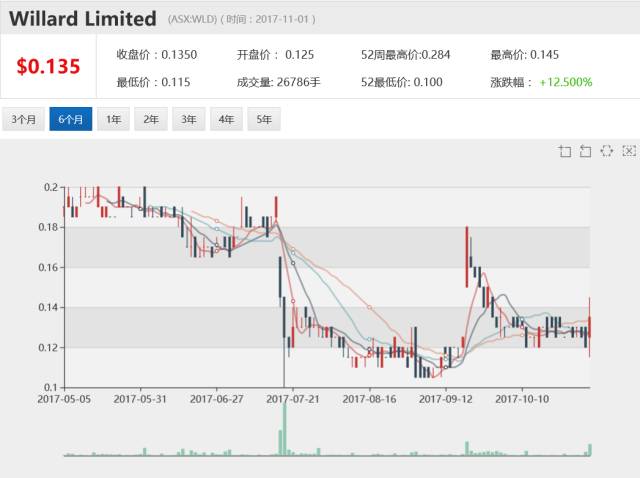640x478 pixels.
Task: Click the Willard Limited title
Action: (83, 19)
